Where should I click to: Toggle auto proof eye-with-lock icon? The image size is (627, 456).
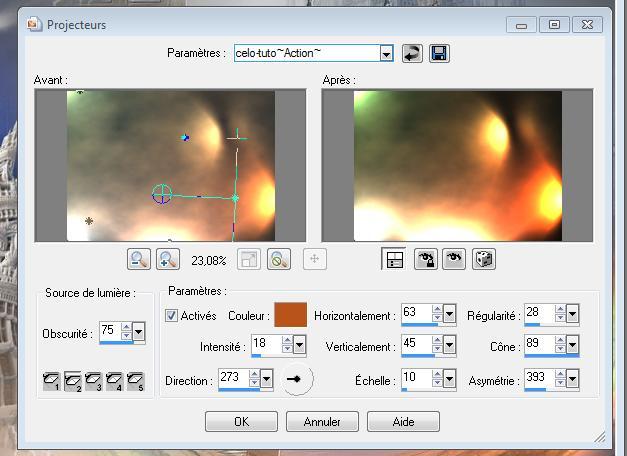pyautogui.click(x=425, y=259)
